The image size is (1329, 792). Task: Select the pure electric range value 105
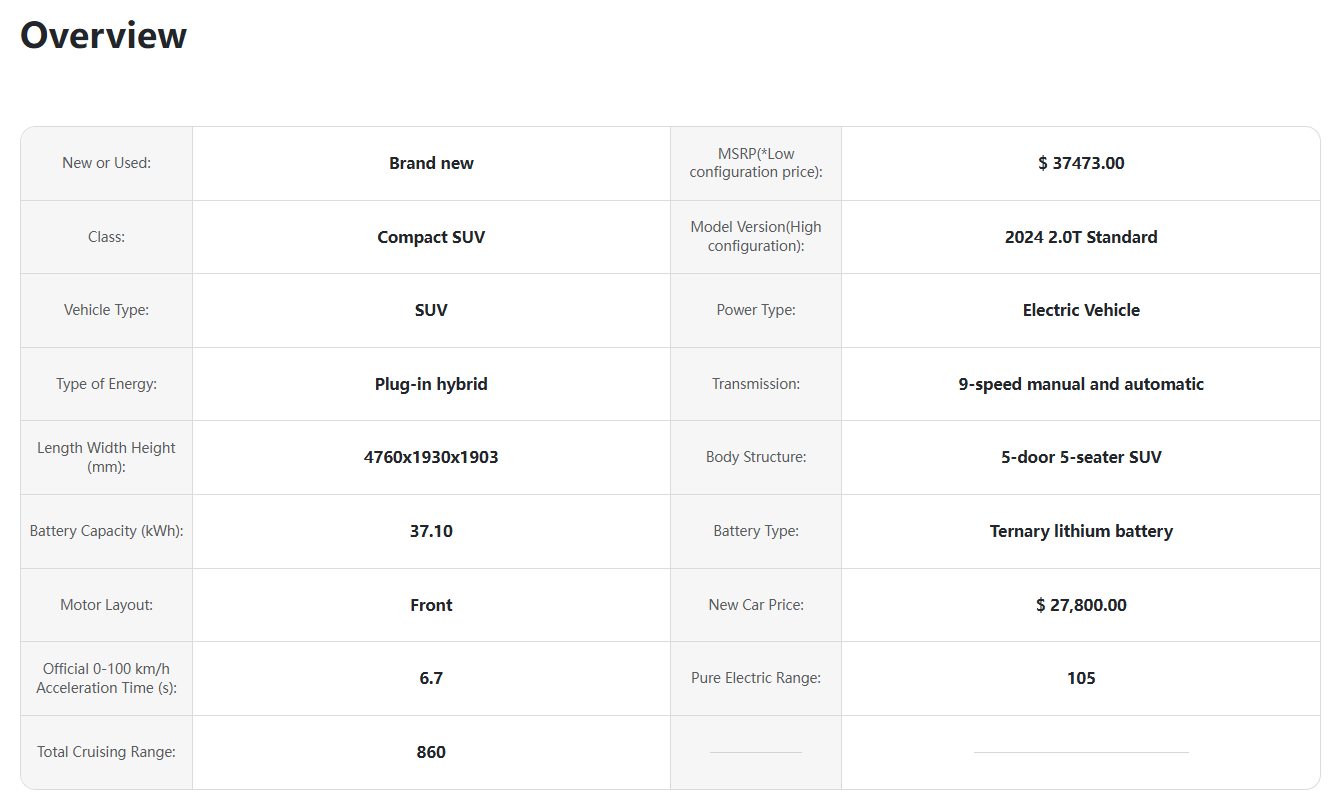[x=1081, y=678]
